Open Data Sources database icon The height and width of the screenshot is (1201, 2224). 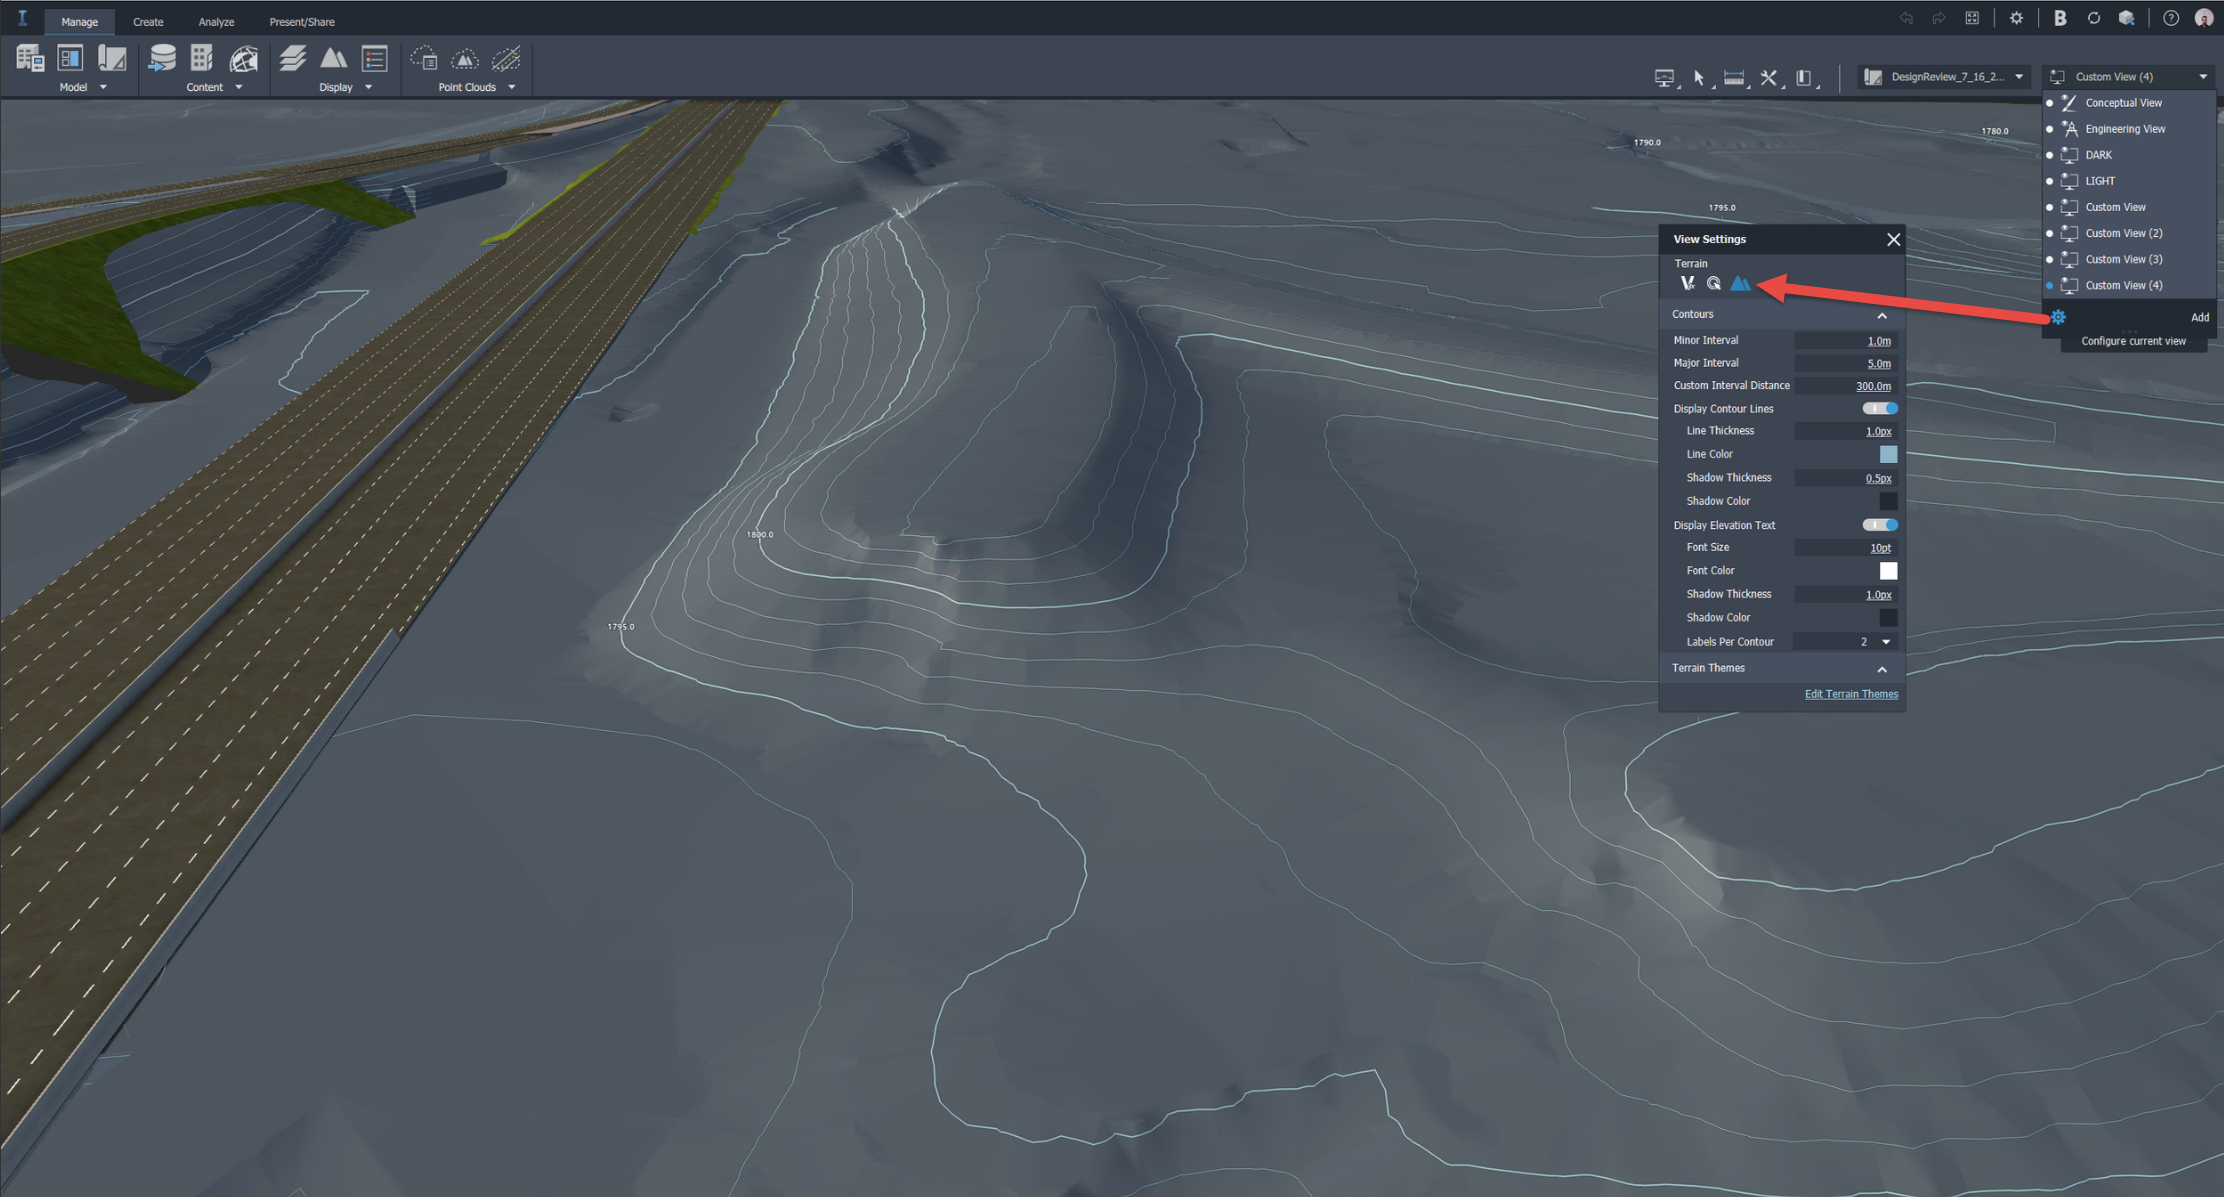(x=161, y=59)
